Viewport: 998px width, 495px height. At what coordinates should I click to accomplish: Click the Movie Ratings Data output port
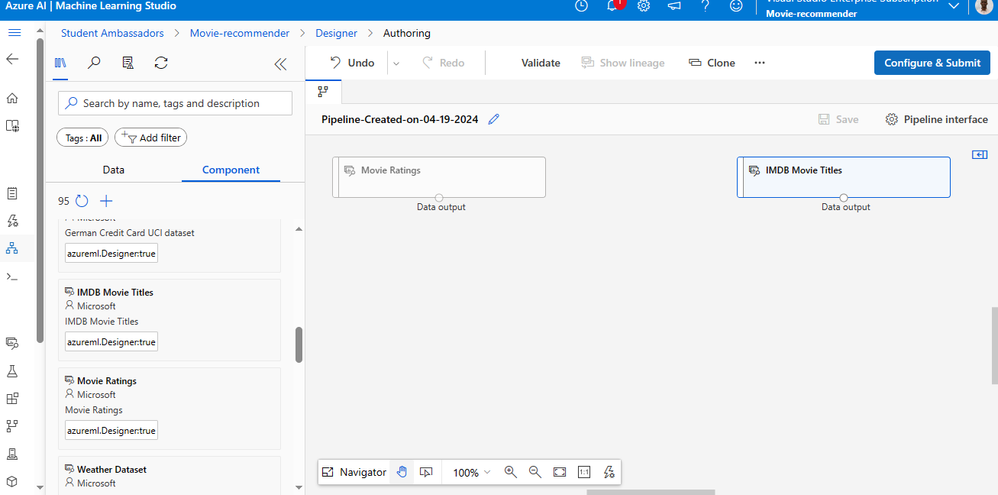click(x=439, y=198)
